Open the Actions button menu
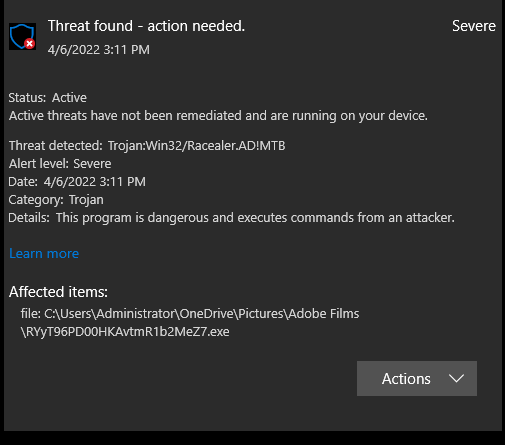Viewport: 505px width, 445px height. 417,379
